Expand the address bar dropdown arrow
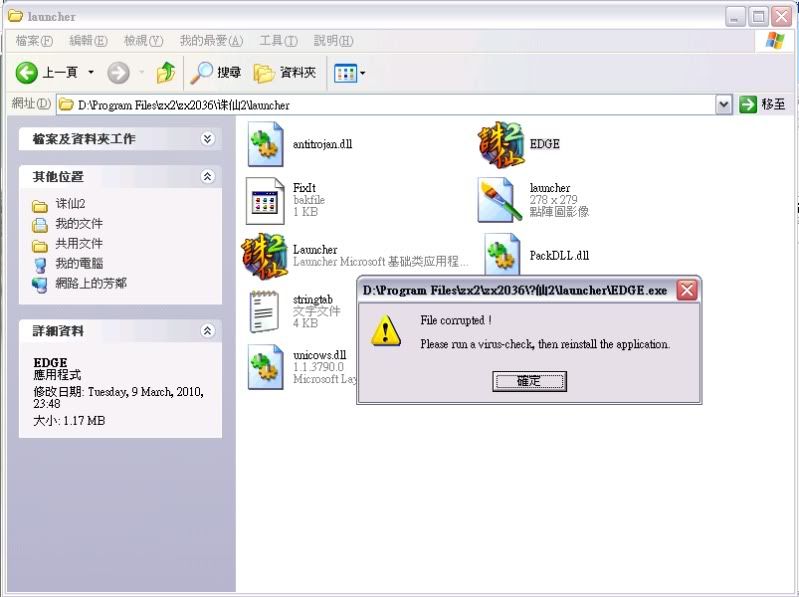799x597 pixels. click(724, 104)
